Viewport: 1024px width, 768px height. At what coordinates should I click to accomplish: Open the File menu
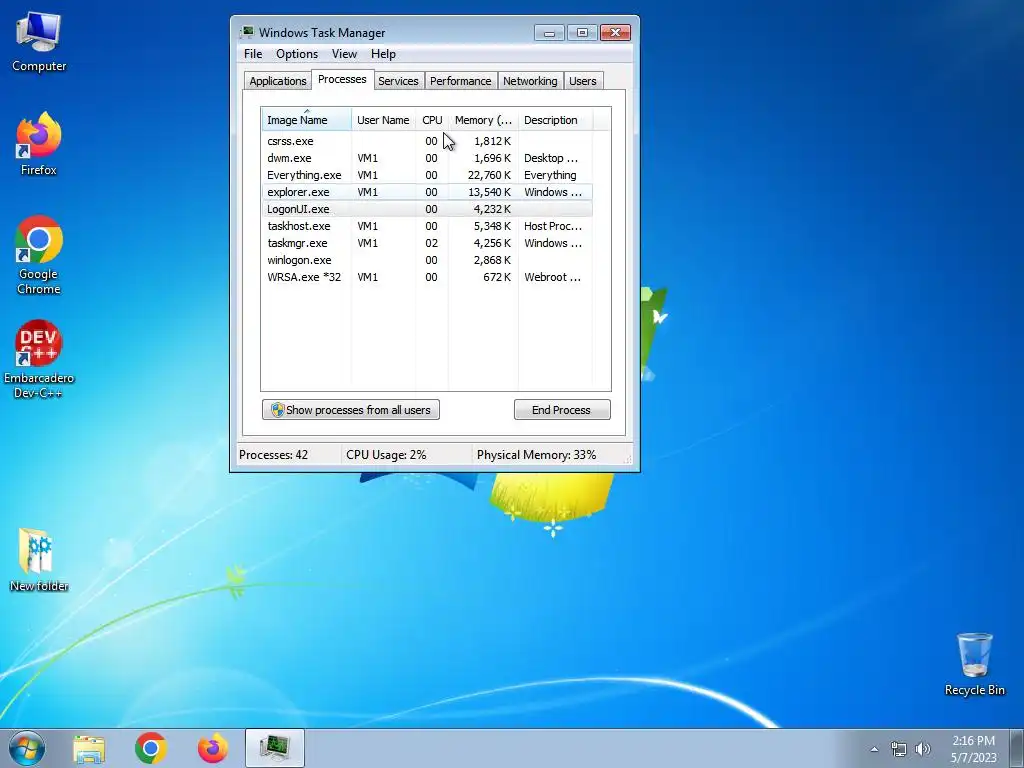coord(253,54)
